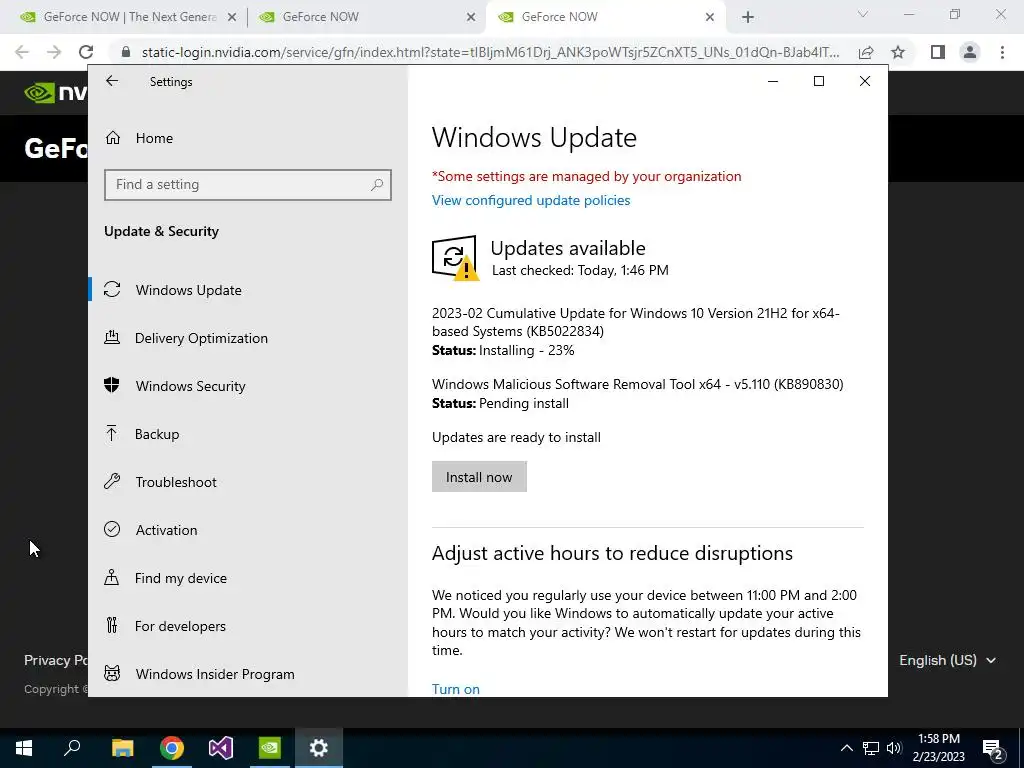
Task: Click the Settings gear taskbar icon
Action: [x=319, y=748]
